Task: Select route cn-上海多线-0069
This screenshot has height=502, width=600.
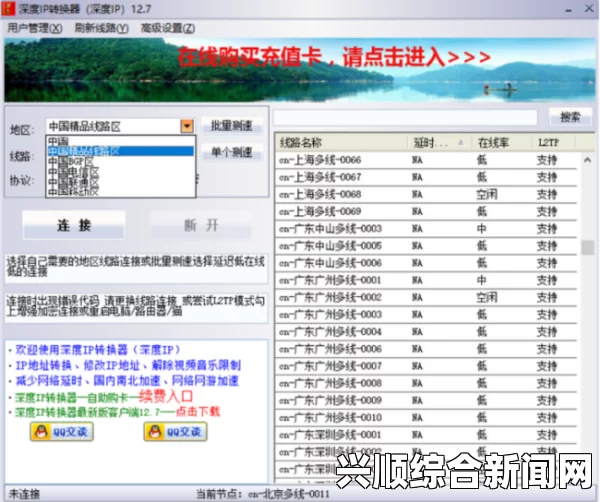Action: point(426,212)
